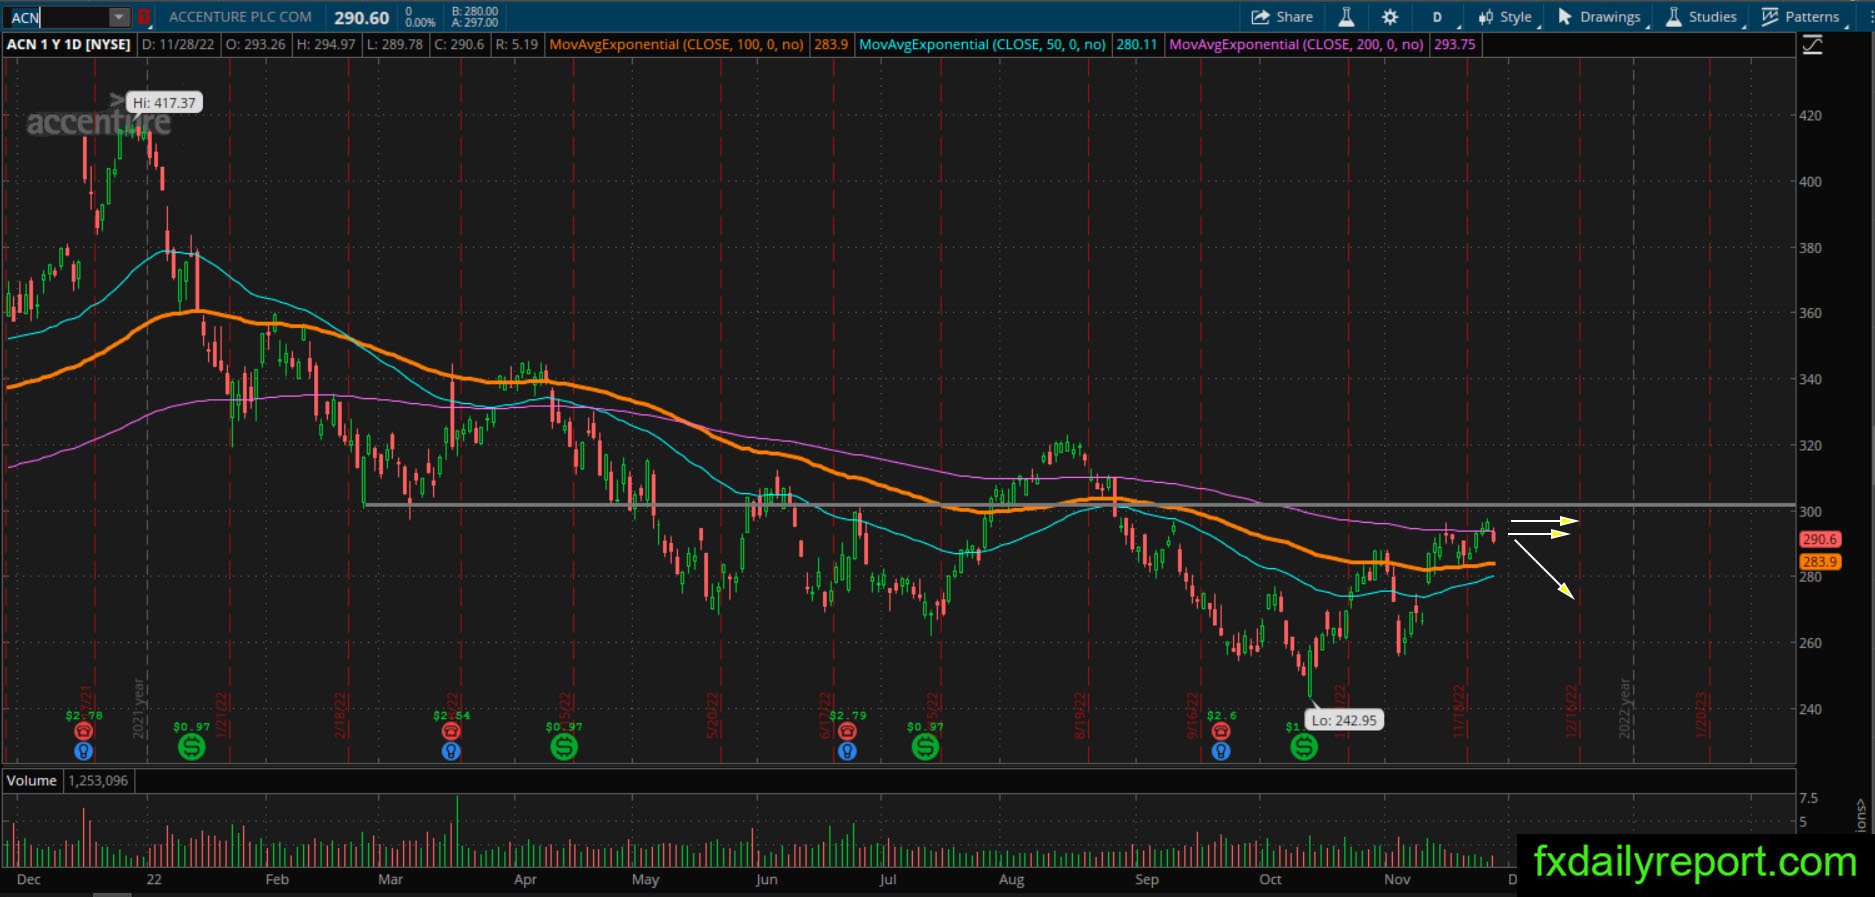Screen dimensions: 1875x897
Task: Click the MovAvgExponential (CLOSE, 200, 0, no) study label
Action: click(1296, 45)
